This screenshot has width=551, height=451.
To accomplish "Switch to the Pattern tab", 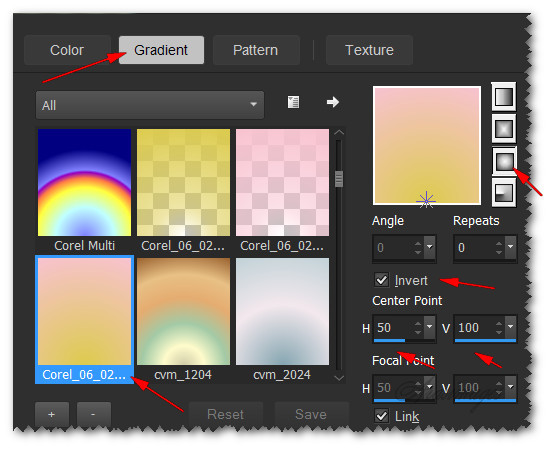I will 256,50.
